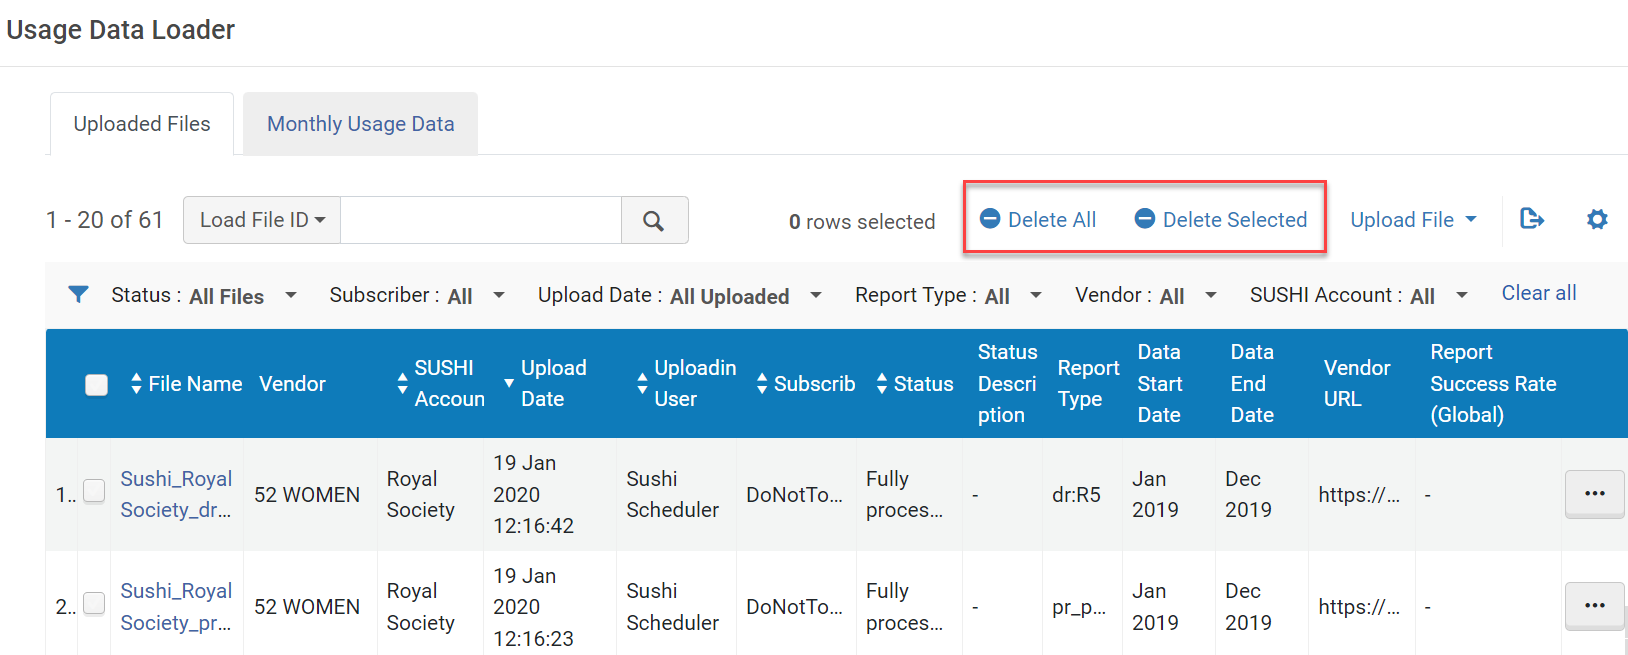Viewport: 1628px width, 655px height.
Task: Click into the search text input field
Action: (x=481, y=220)
